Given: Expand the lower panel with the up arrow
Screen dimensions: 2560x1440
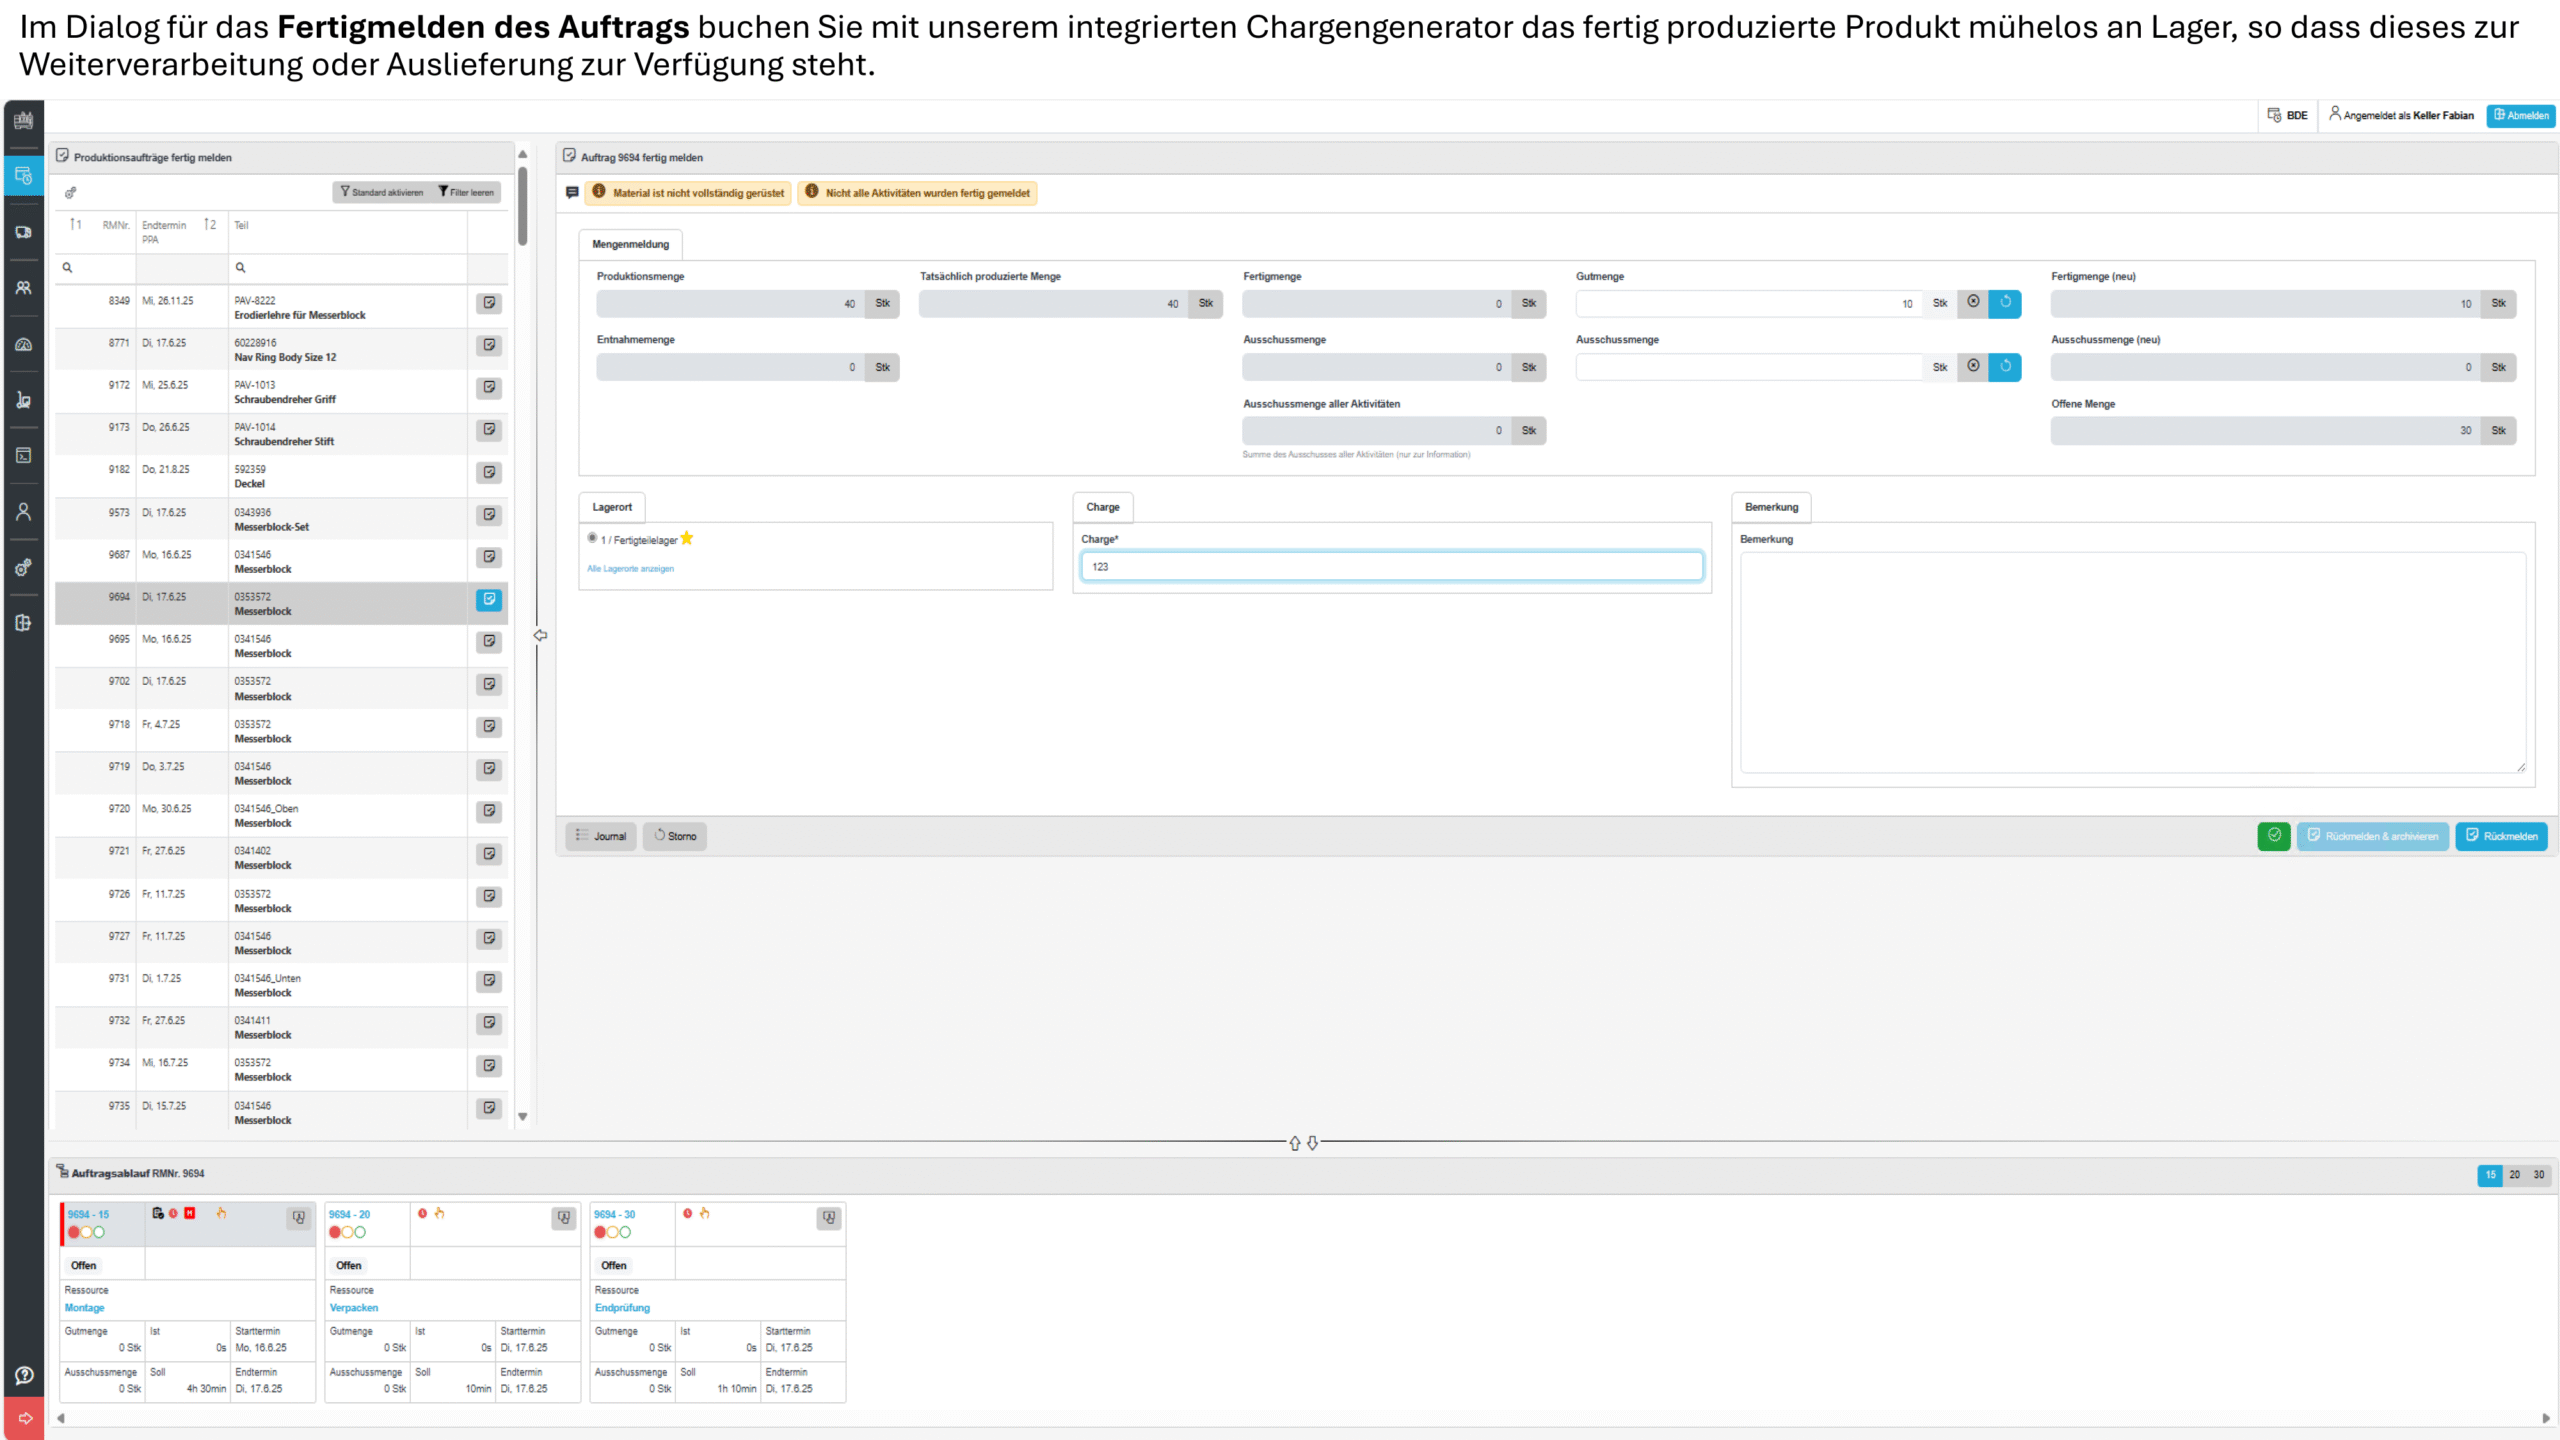Looking at the screenshot, I should click(x=1295, y=1143).
